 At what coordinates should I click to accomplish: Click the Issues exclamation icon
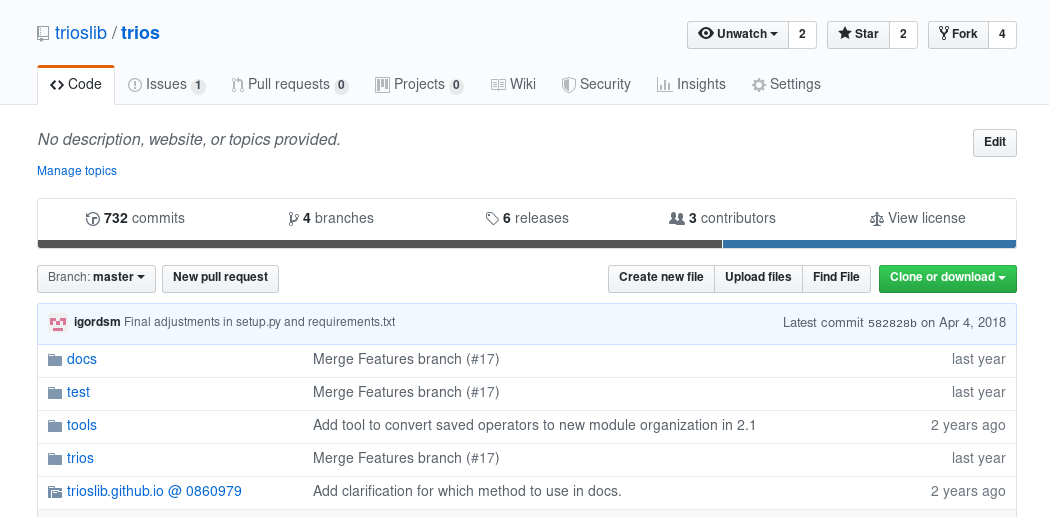pos(134,85)
